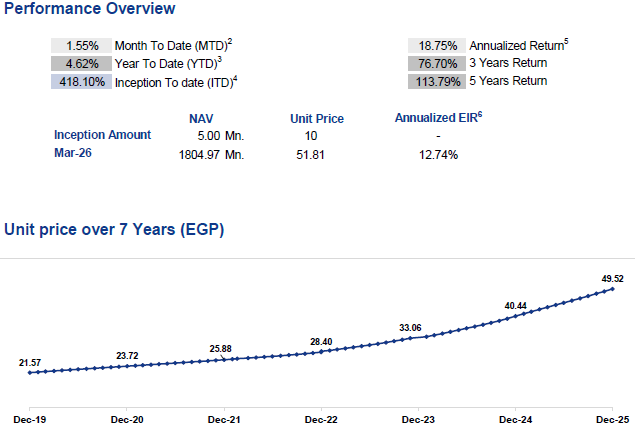Click the Dec-19 axis label
635x432 pixels.
[x=30, y=419]
